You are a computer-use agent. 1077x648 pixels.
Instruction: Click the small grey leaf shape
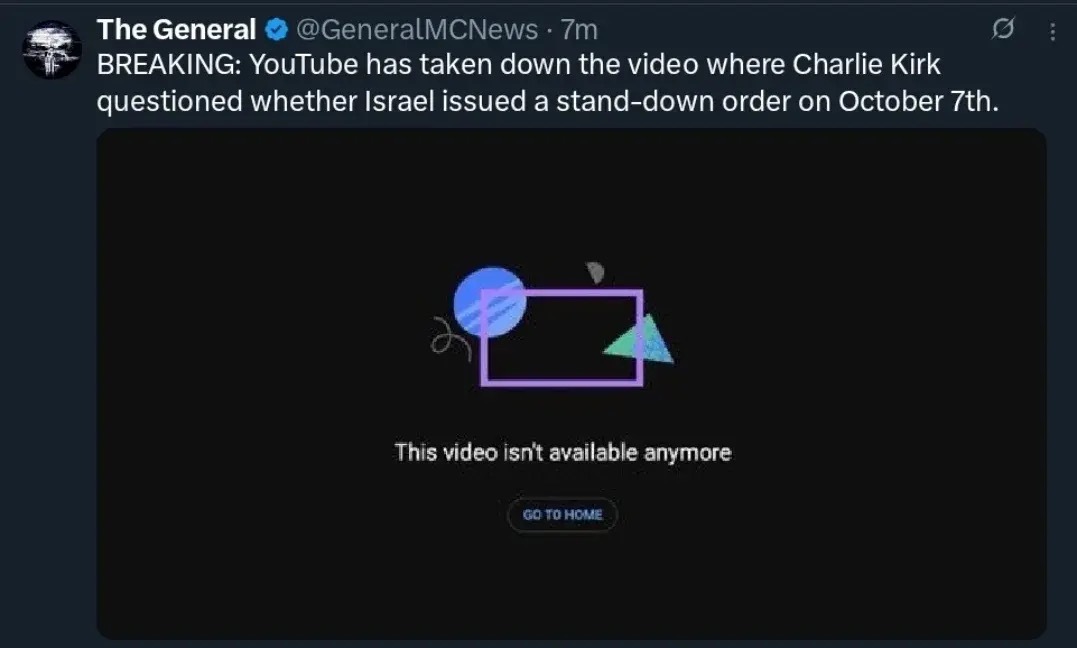point(595,272)
